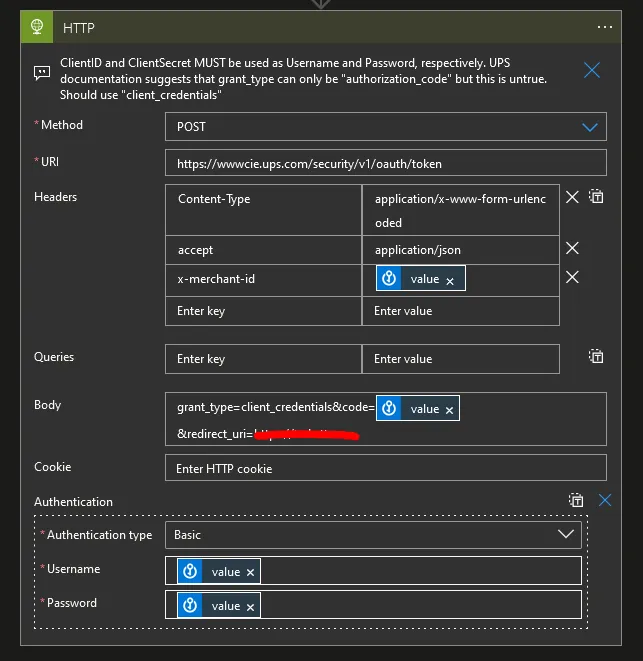The width and height of the screenshot is (643, 661).
Task: Click the Body field label
Action: [48, 405]
